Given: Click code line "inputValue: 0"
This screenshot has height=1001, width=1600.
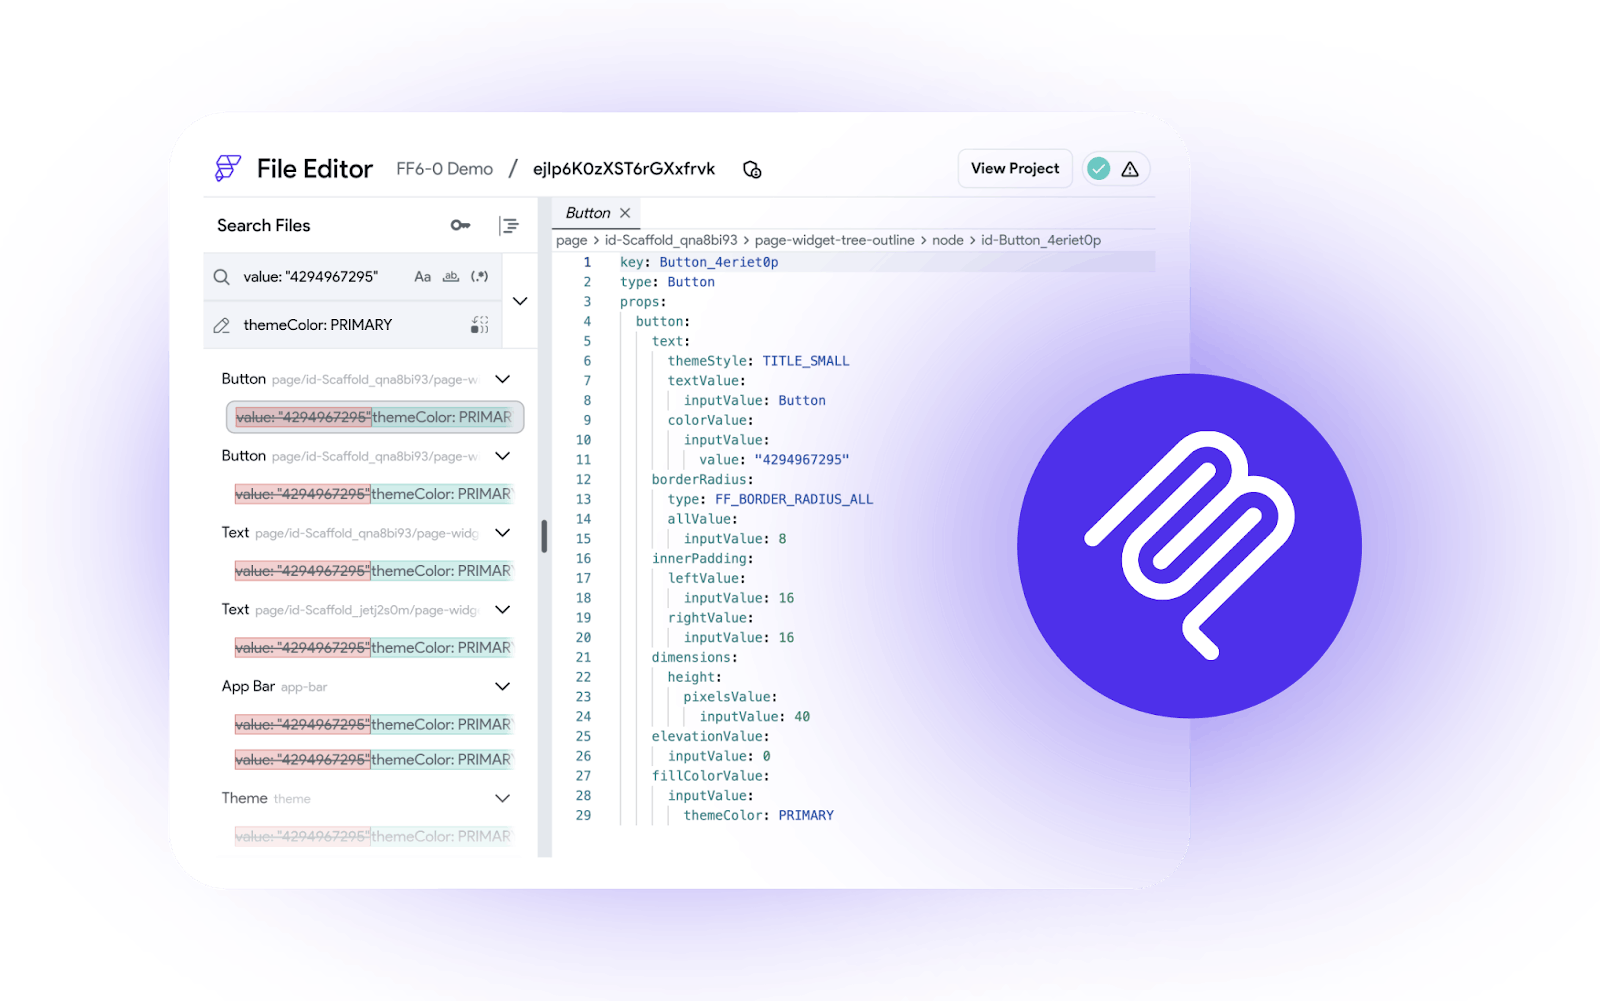Looking at the screenshot, I should click(x=719, y=756).
